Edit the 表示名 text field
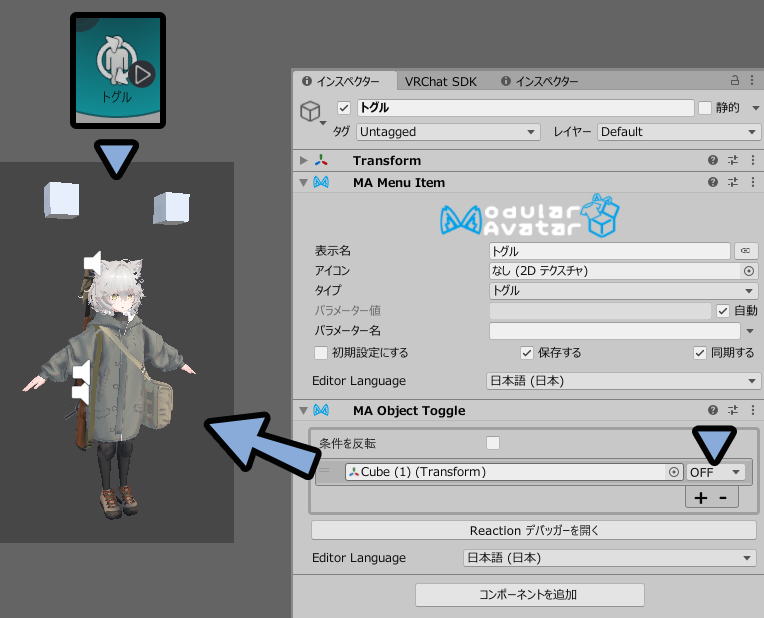 pos(609,251)
